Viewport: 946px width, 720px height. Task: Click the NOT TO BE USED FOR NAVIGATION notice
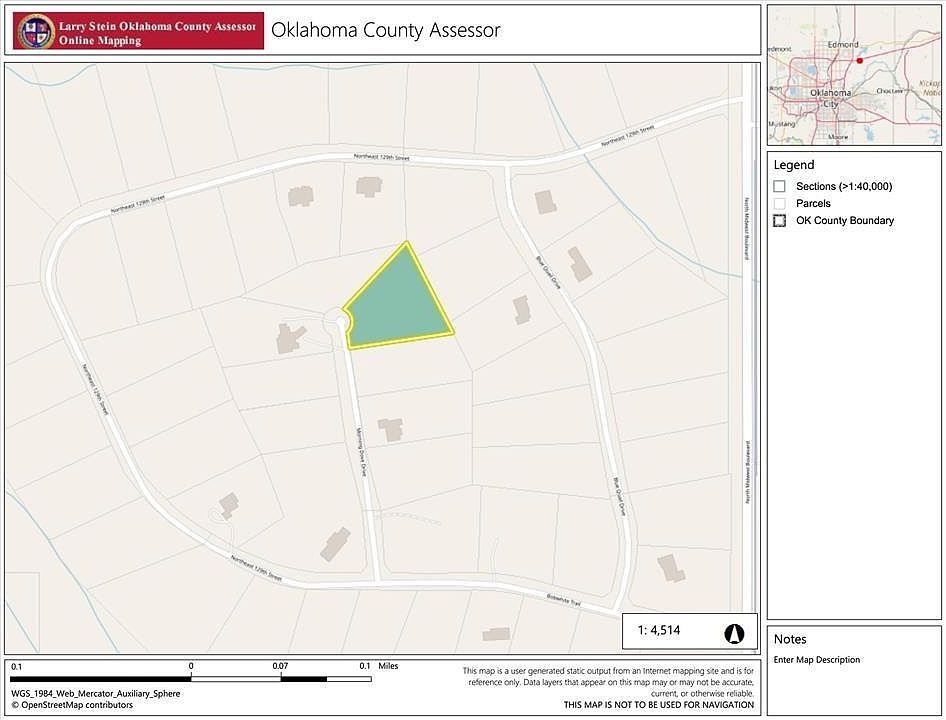[x=659, y=704]
